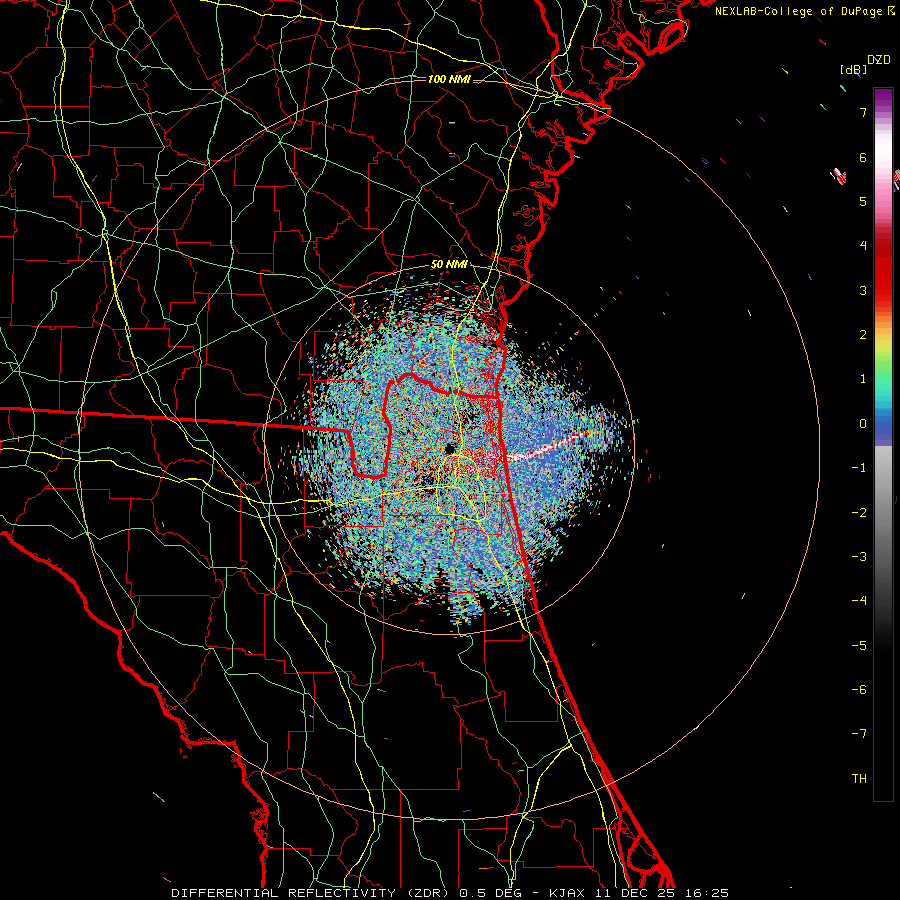Click the -1 dB scale label

coord(859,468)
